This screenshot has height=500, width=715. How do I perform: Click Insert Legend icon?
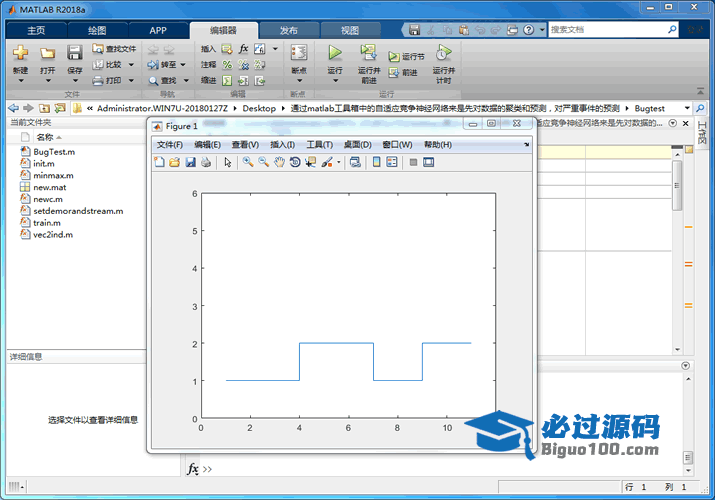392,162
